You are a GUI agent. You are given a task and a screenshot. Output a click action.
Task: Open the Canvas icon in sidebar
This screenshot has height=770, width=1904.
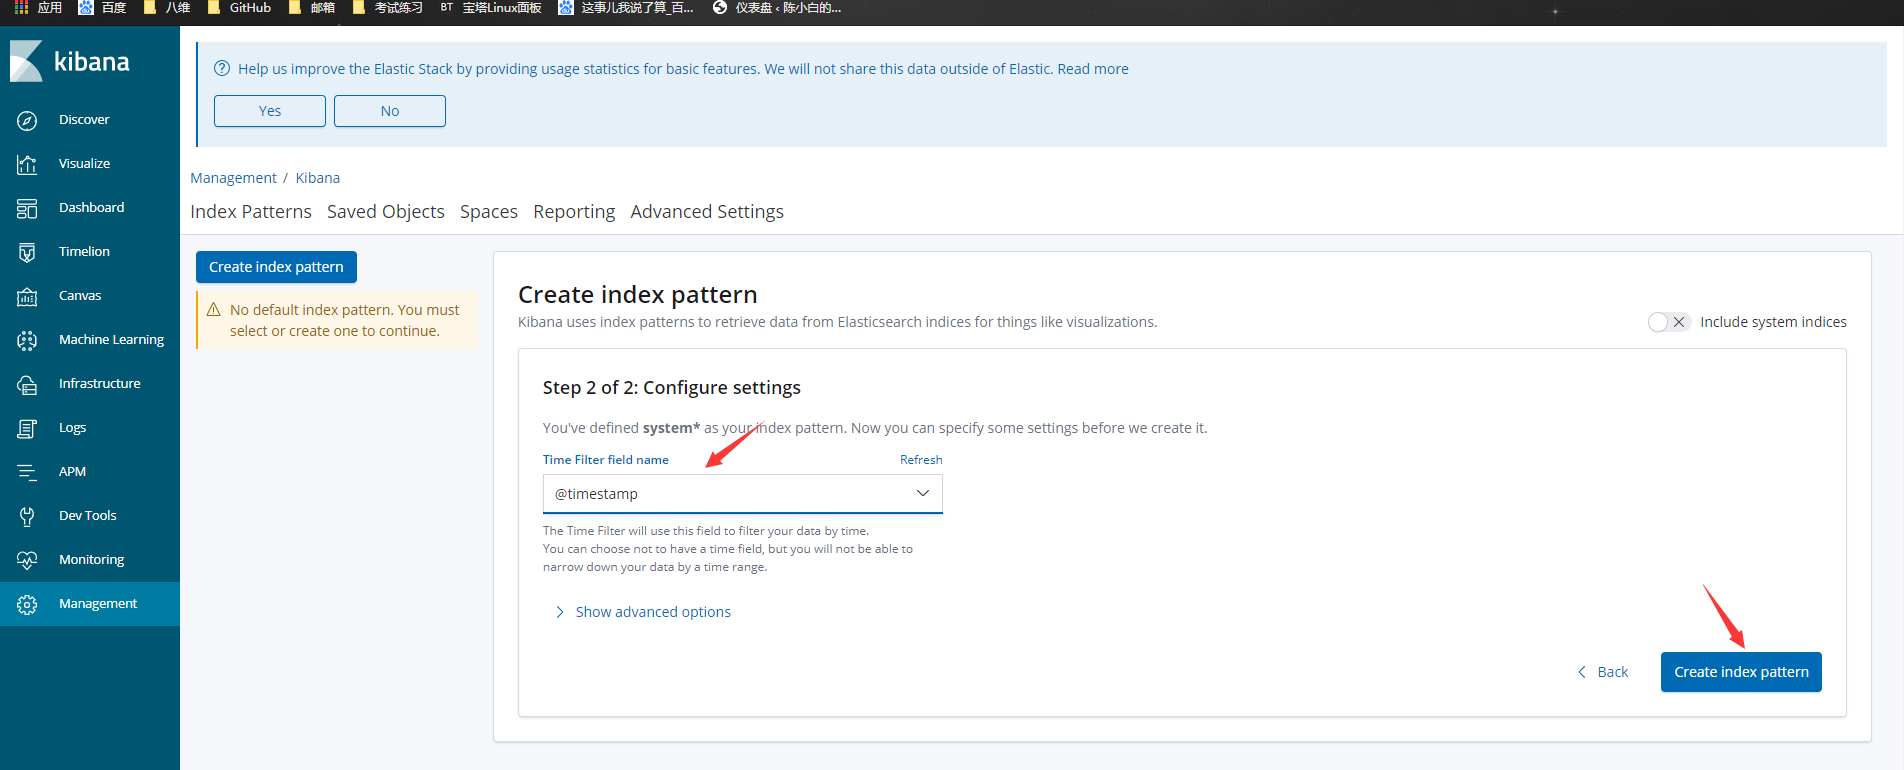(x=27, y=296)
